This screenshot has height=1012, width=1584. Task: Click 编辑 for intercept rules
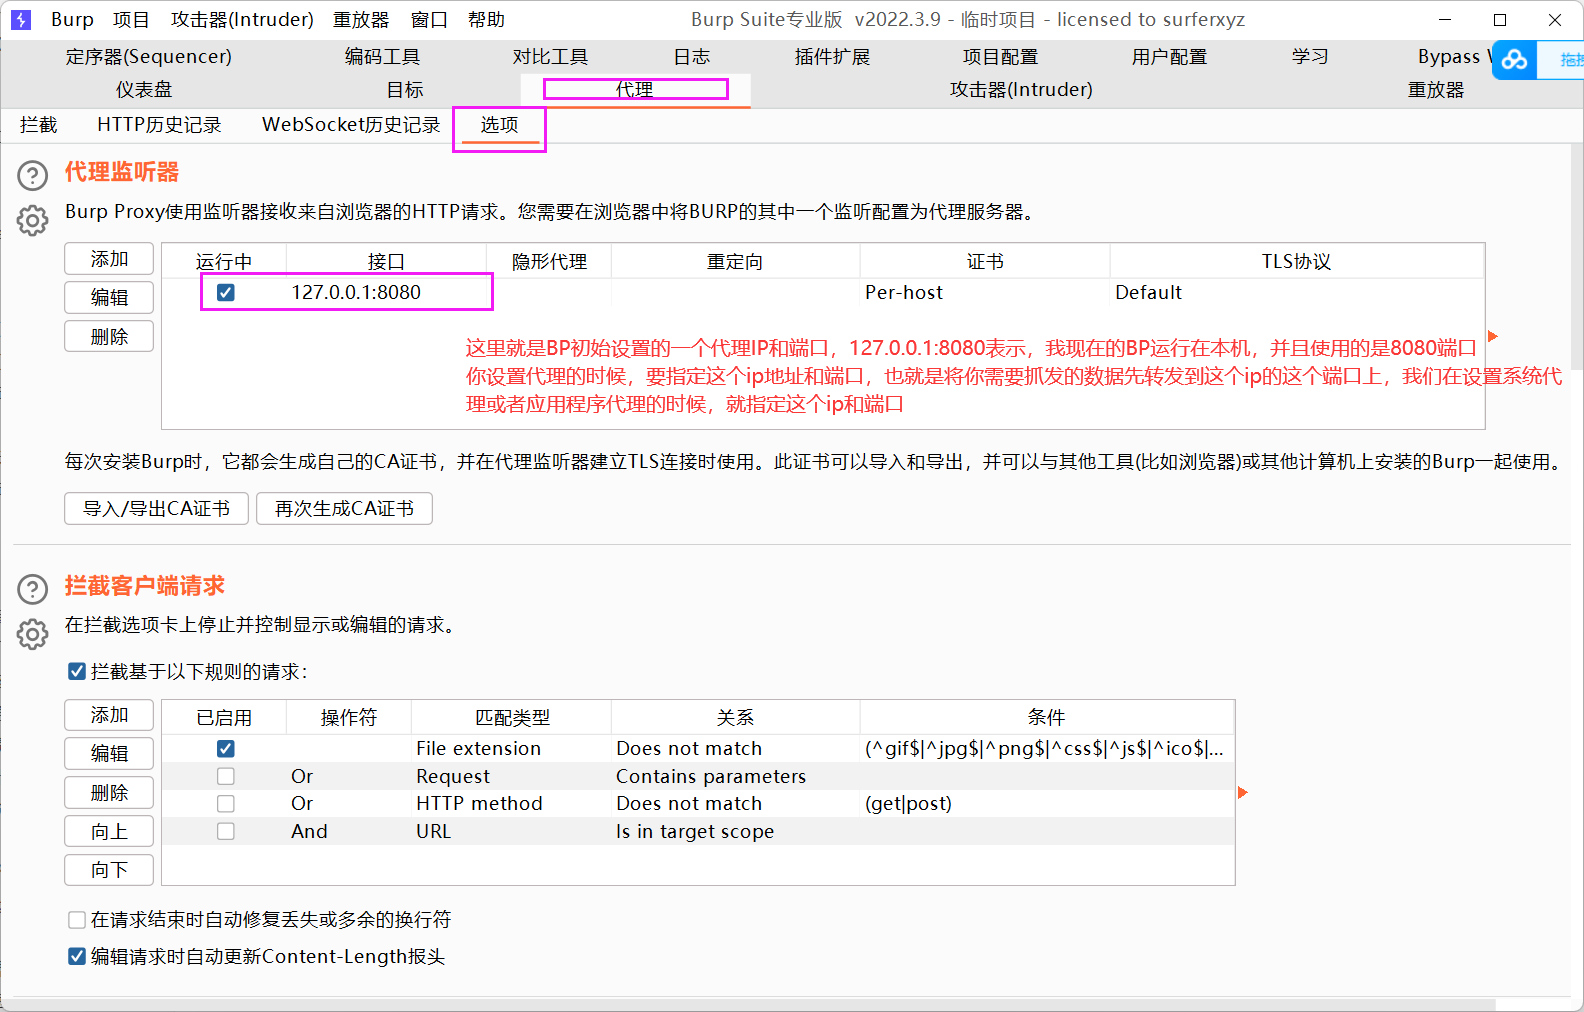pyautogui.click(x=109, y=754)
